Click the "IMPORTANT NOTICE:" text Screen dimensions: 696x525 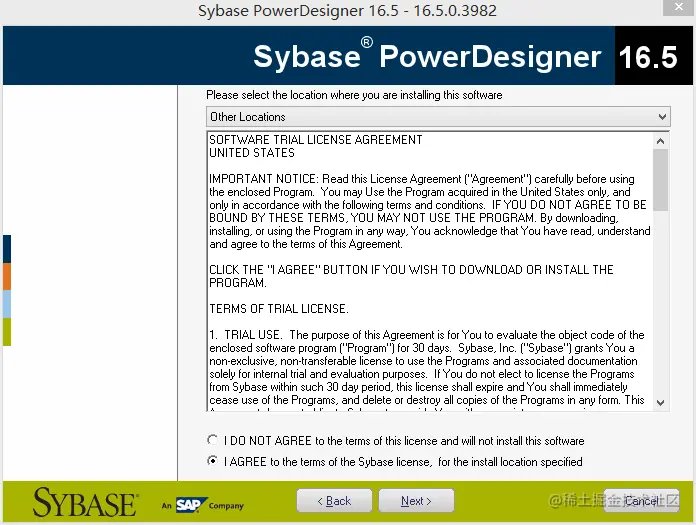(x=264, y=179)
